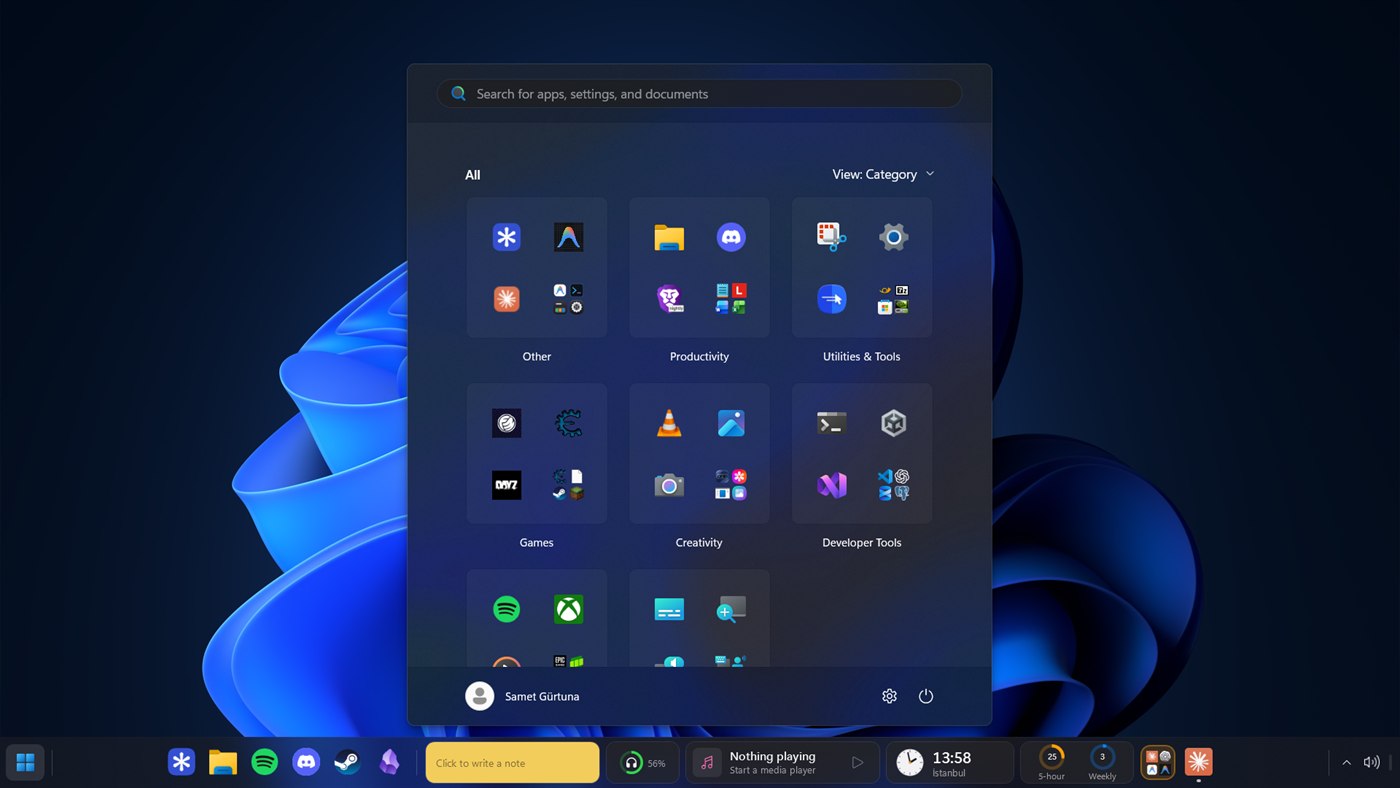The width and height of the screenshot is (1400, 788).
Task: Expand Utilities & Tools small icon cluster
Action: pos(893,299)
